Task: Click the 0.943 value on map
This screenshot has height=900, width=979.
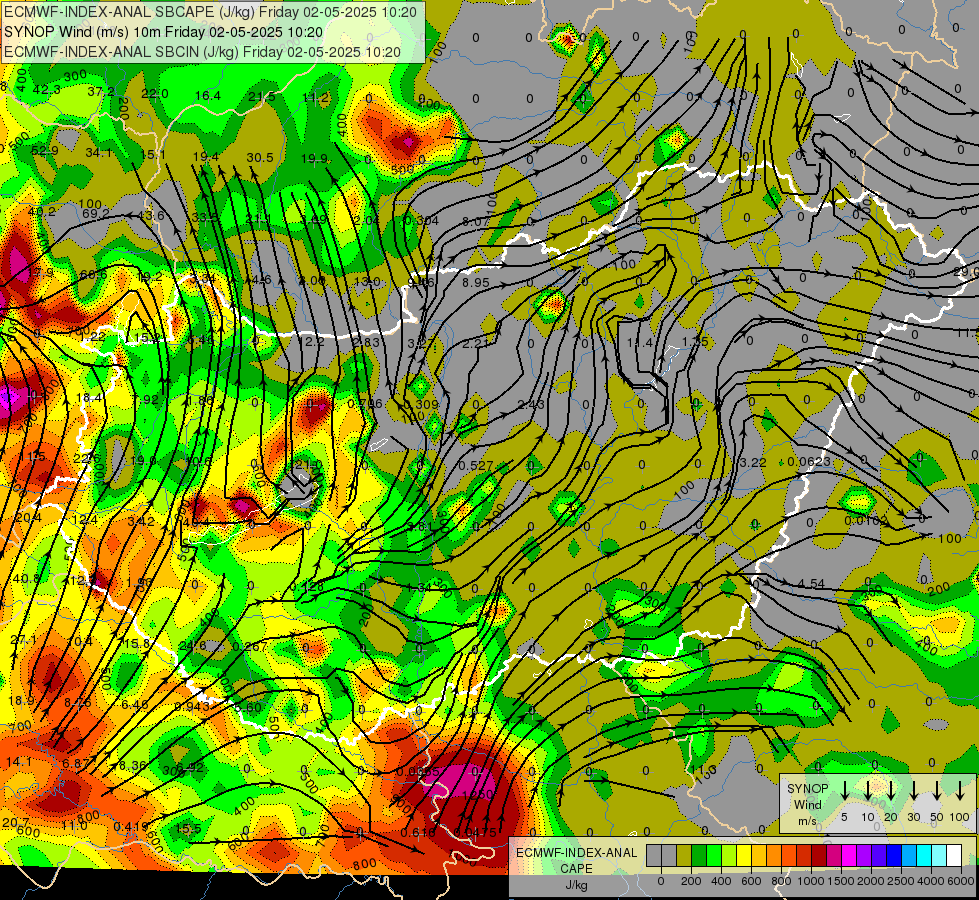Action: [192, 706]
